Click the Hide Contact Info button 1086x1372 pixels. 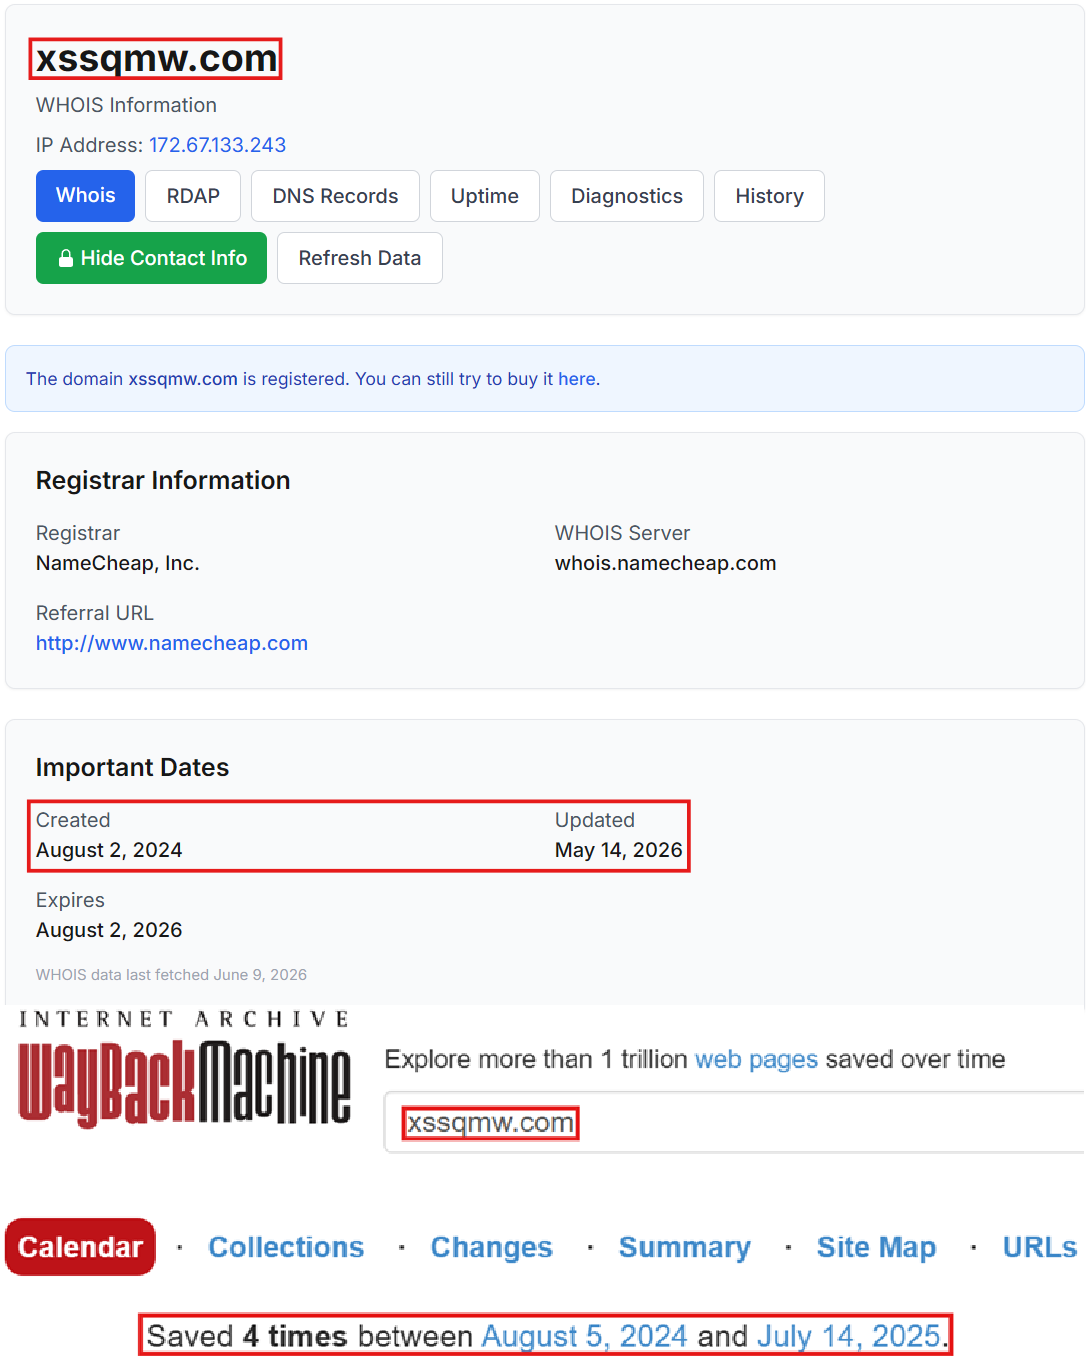[x=151, y=258]
